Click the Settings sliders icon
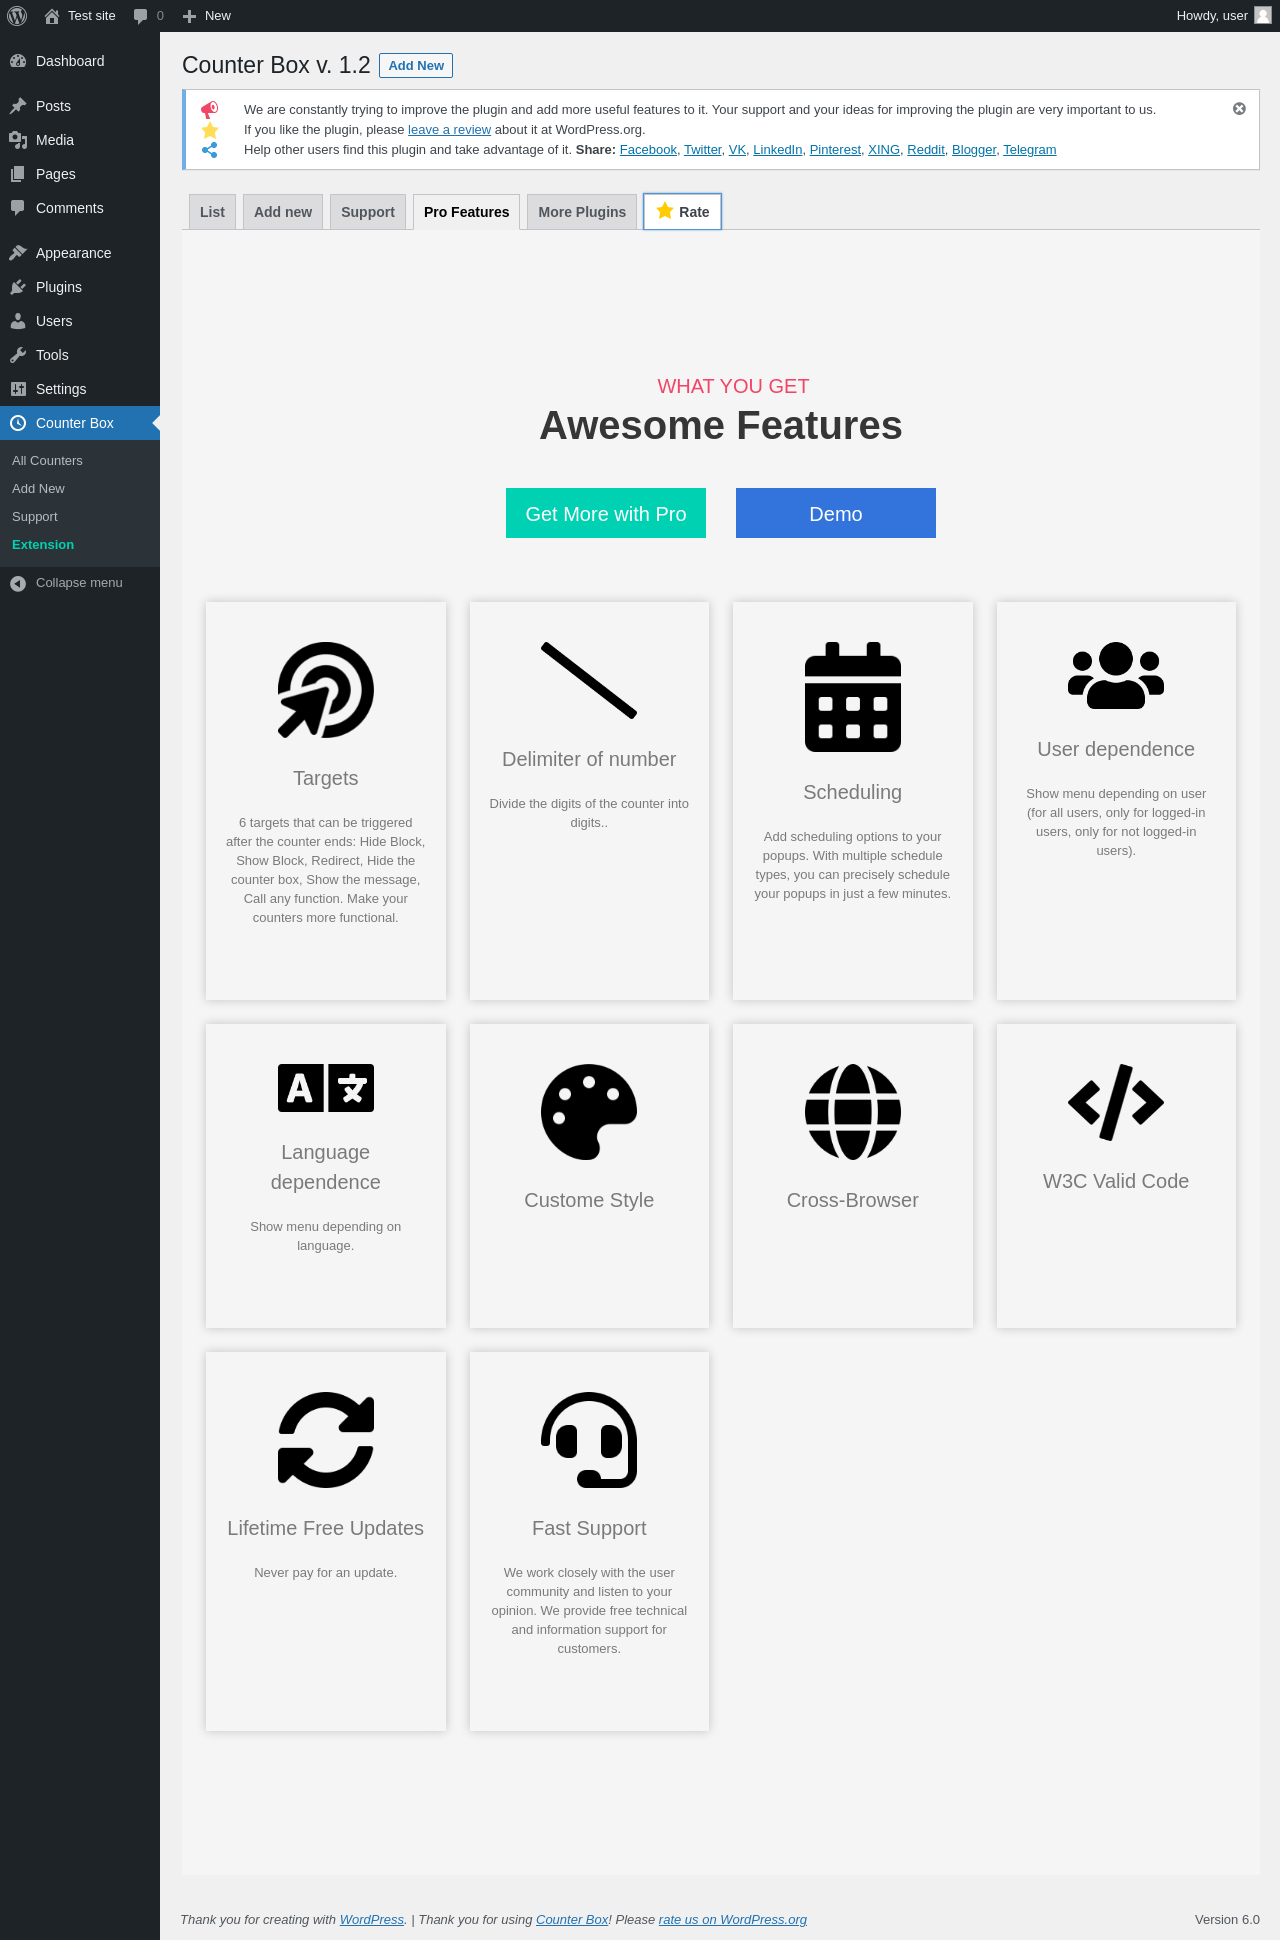 18,389
